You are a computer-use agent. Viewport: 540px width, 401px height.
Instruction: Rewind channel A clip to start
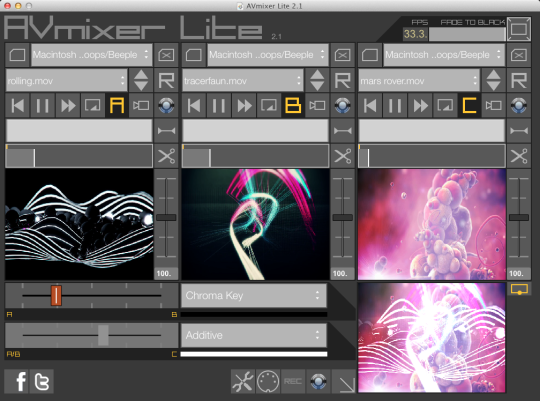[x=18, y=105]
